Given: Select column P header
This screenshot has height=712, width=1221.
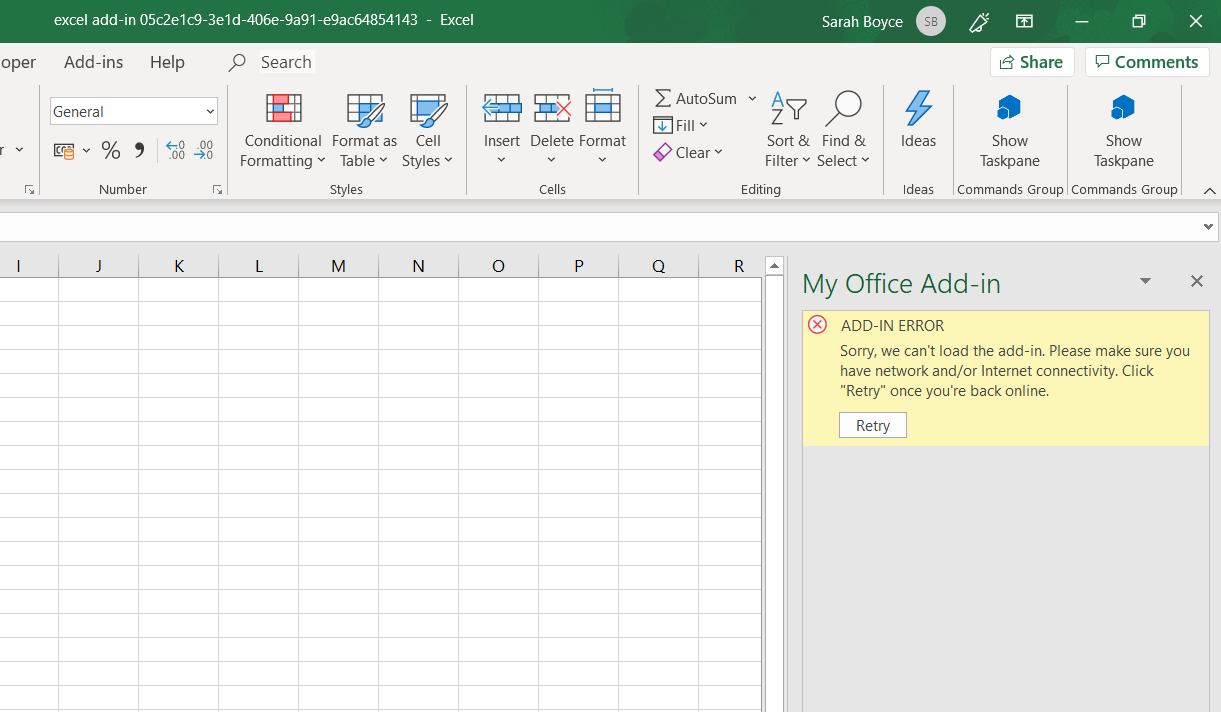Looking at the screenshot, I should pyautogui.click(x=578, y=265).
